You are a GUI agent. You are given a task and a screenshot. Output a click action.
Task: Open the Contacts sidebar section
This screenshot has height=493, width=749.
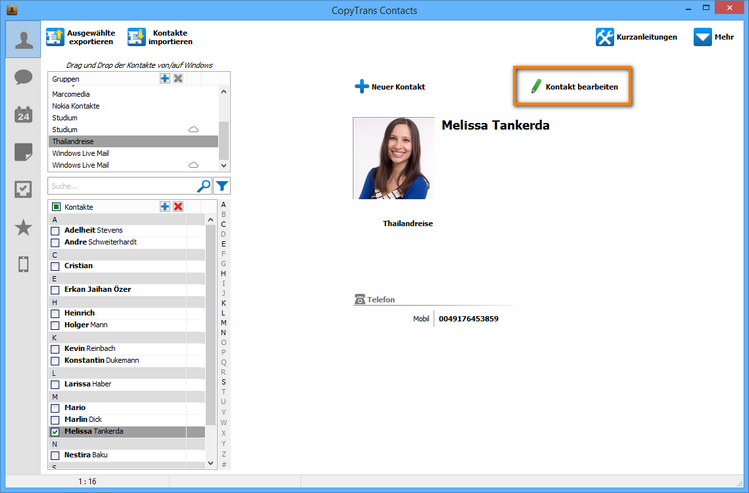[x=23, y=39]
